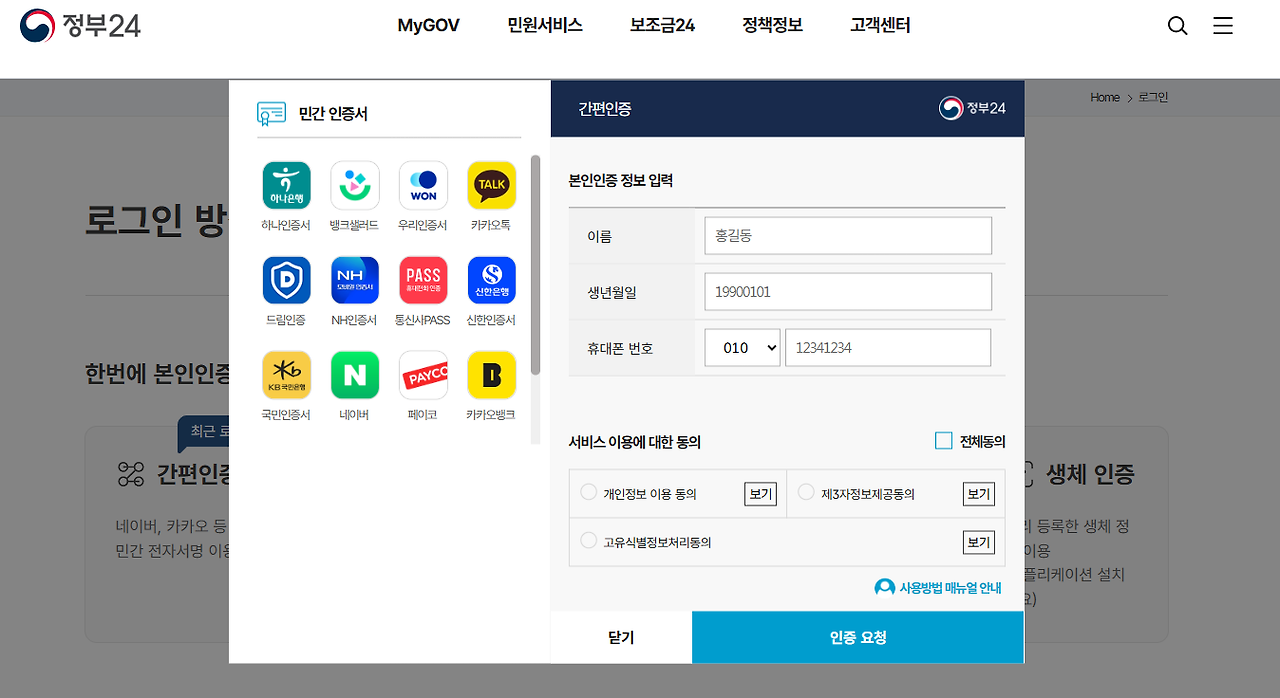This screenshot has width=1280, height=698.
Task: Click the 정부24 logo in the header
Action: [x=81, y=26]
